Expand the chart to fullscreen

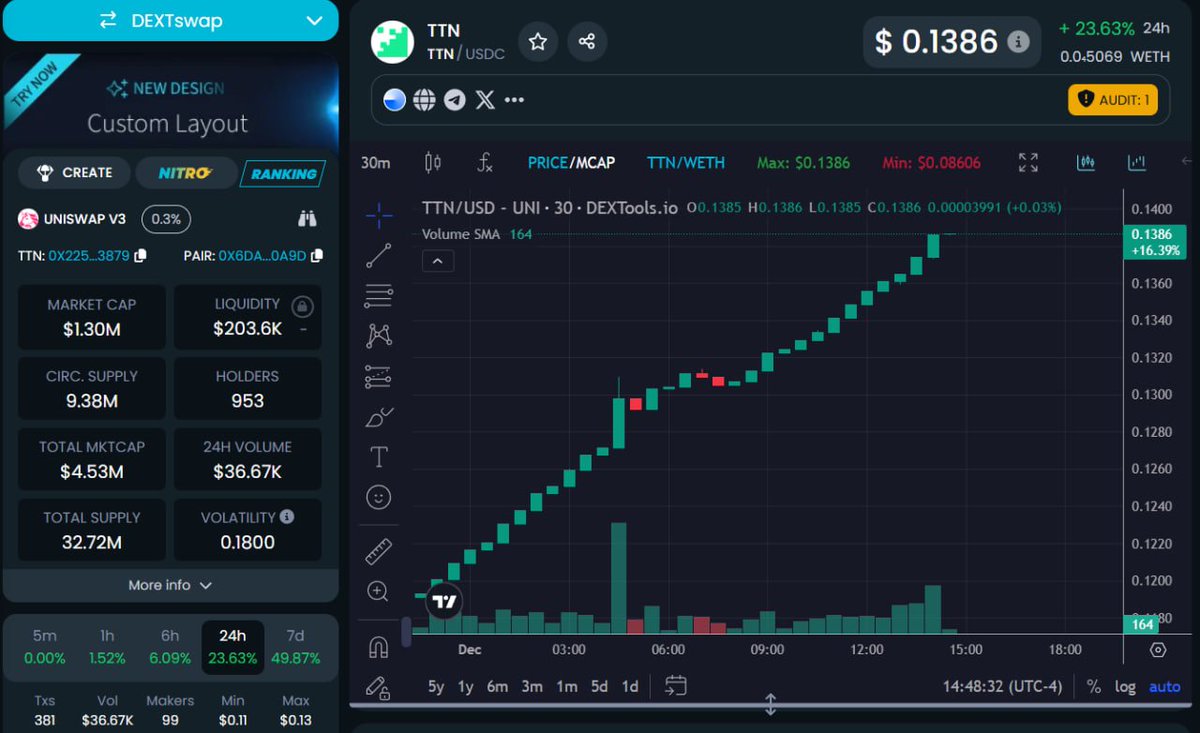tap(1027, 162)
